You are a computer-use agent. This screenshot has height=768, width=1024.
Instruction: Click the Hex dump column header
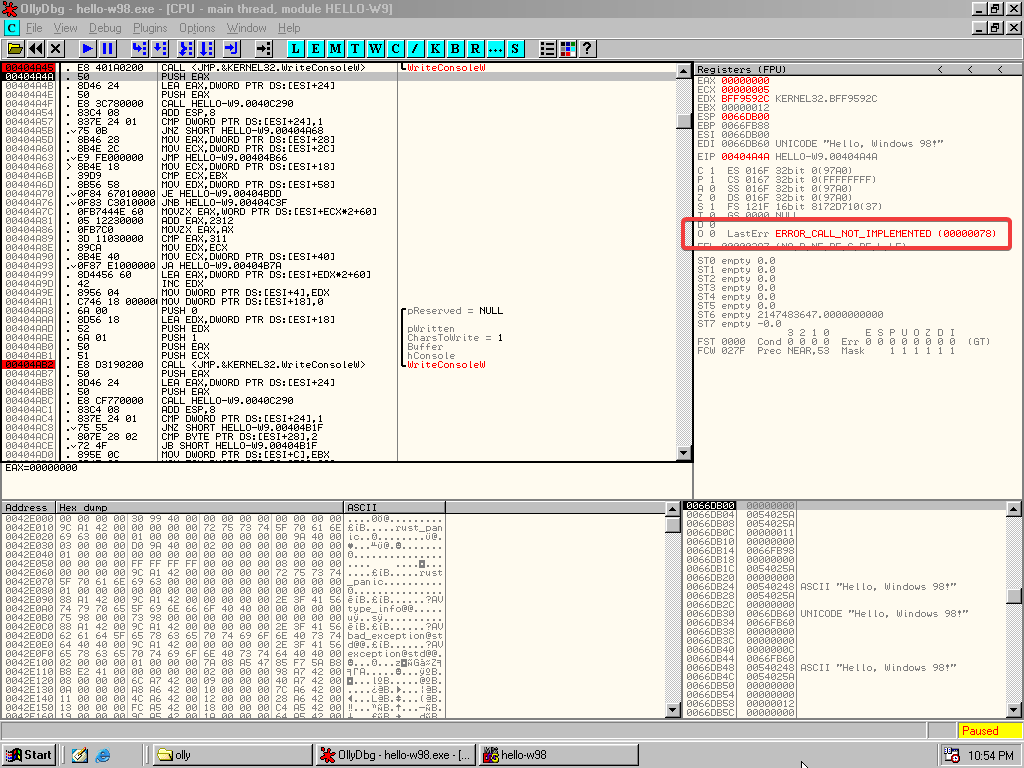pyautogui.click(x=199, y=507)
